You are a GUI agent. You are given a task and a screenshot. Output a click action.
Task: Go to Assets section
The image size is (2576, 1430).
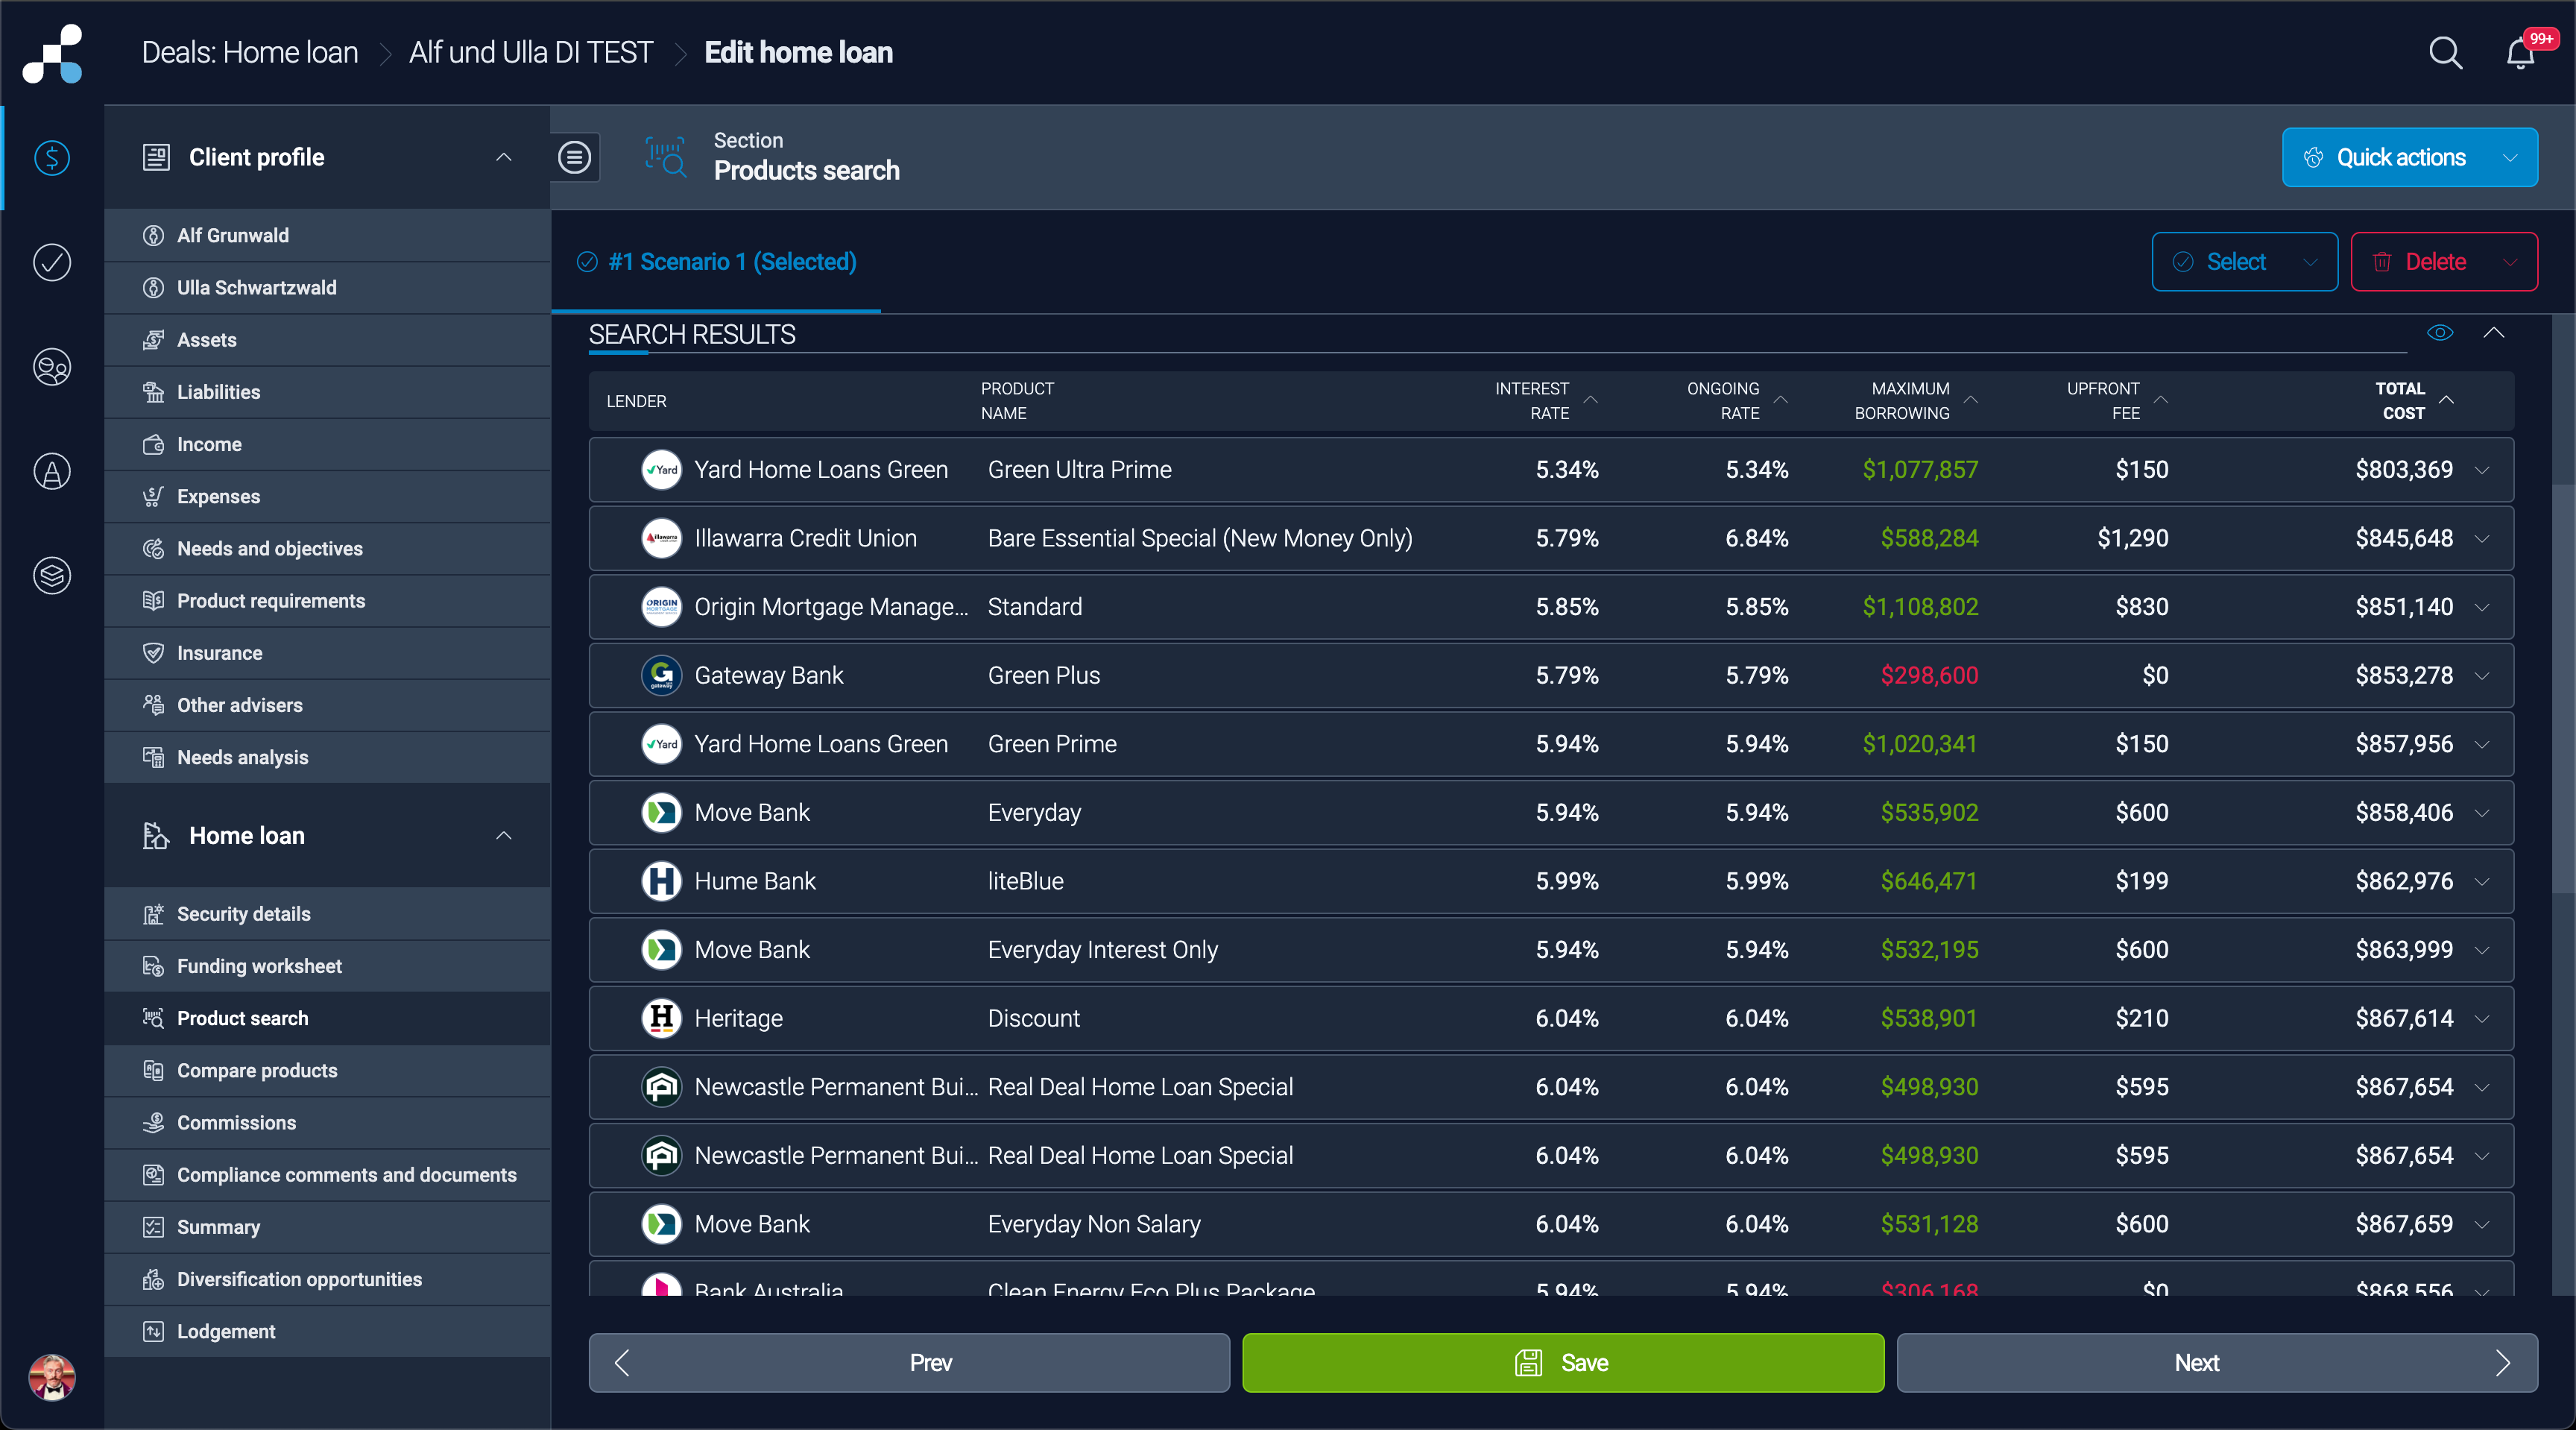[x=327, y=340]
